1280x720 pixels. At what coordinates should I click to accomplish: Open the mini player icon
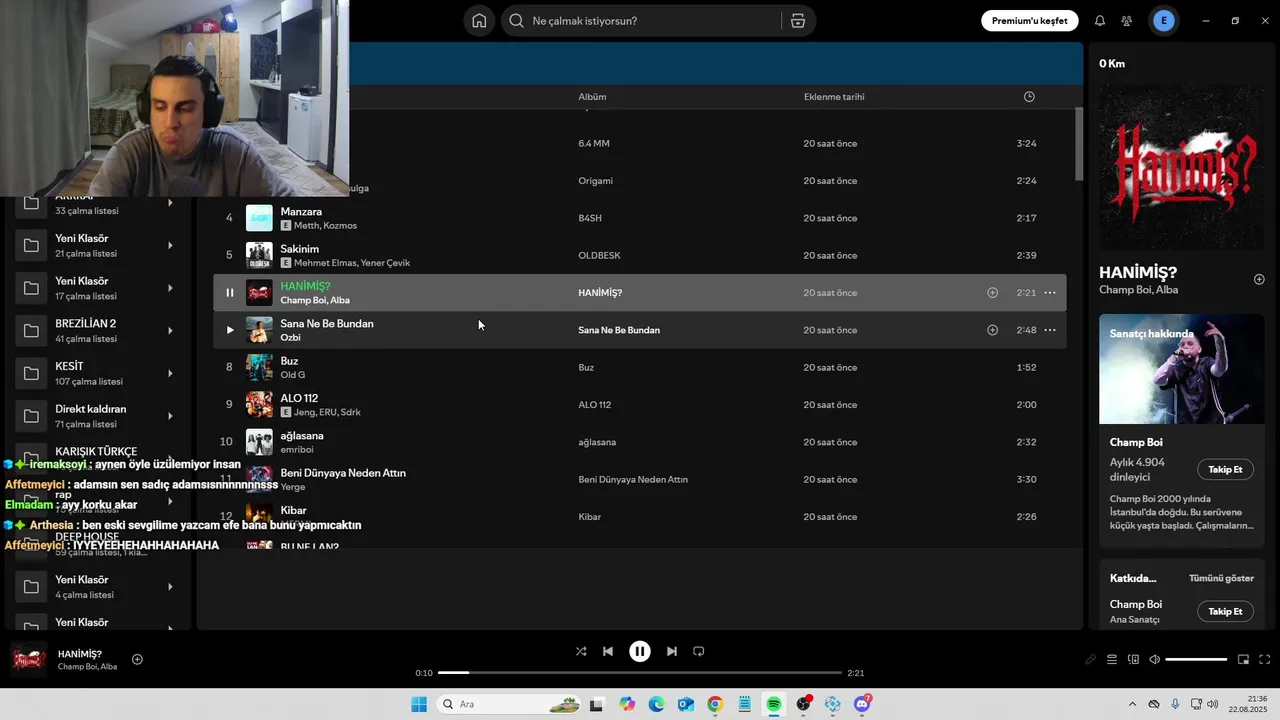pyautogui.click(x=1243, y=660)
